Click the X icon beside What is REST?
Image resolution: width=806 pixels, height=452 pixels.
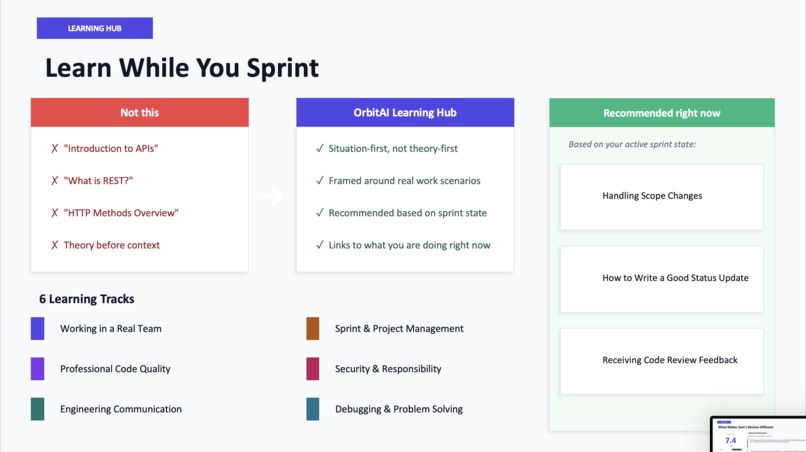(x=54, y=181)
